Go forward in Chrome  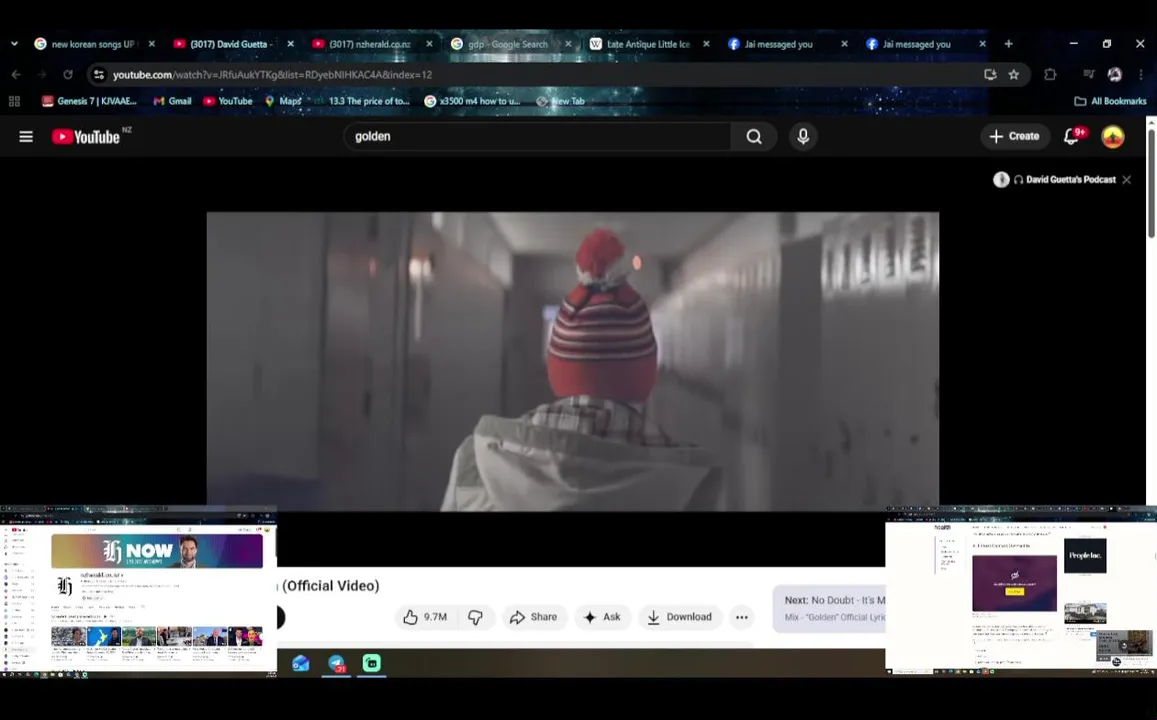(42, 75)
